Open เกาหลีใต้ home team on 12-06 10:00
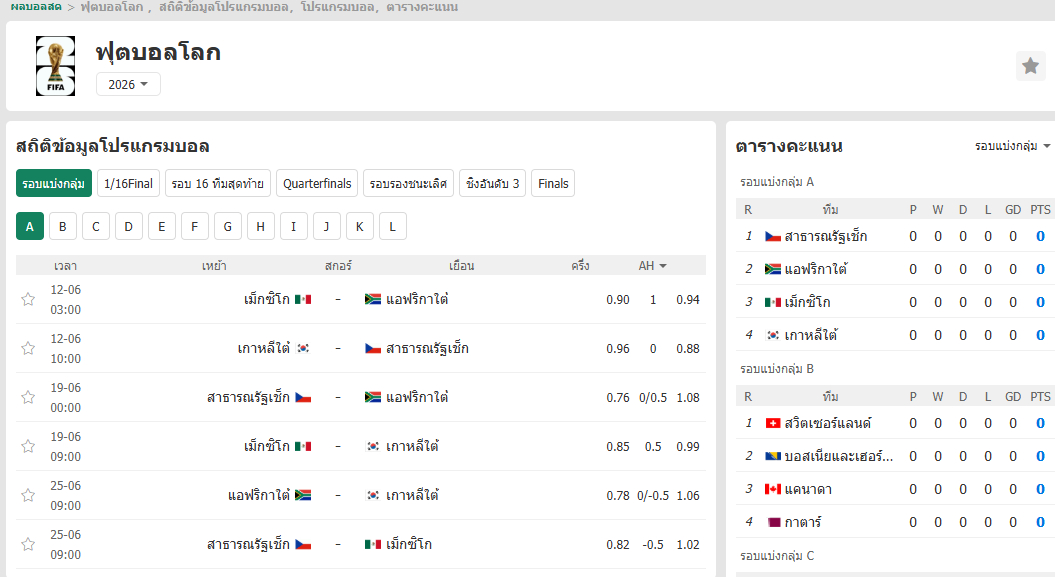 pyautogui.click(x=263, y=348)
